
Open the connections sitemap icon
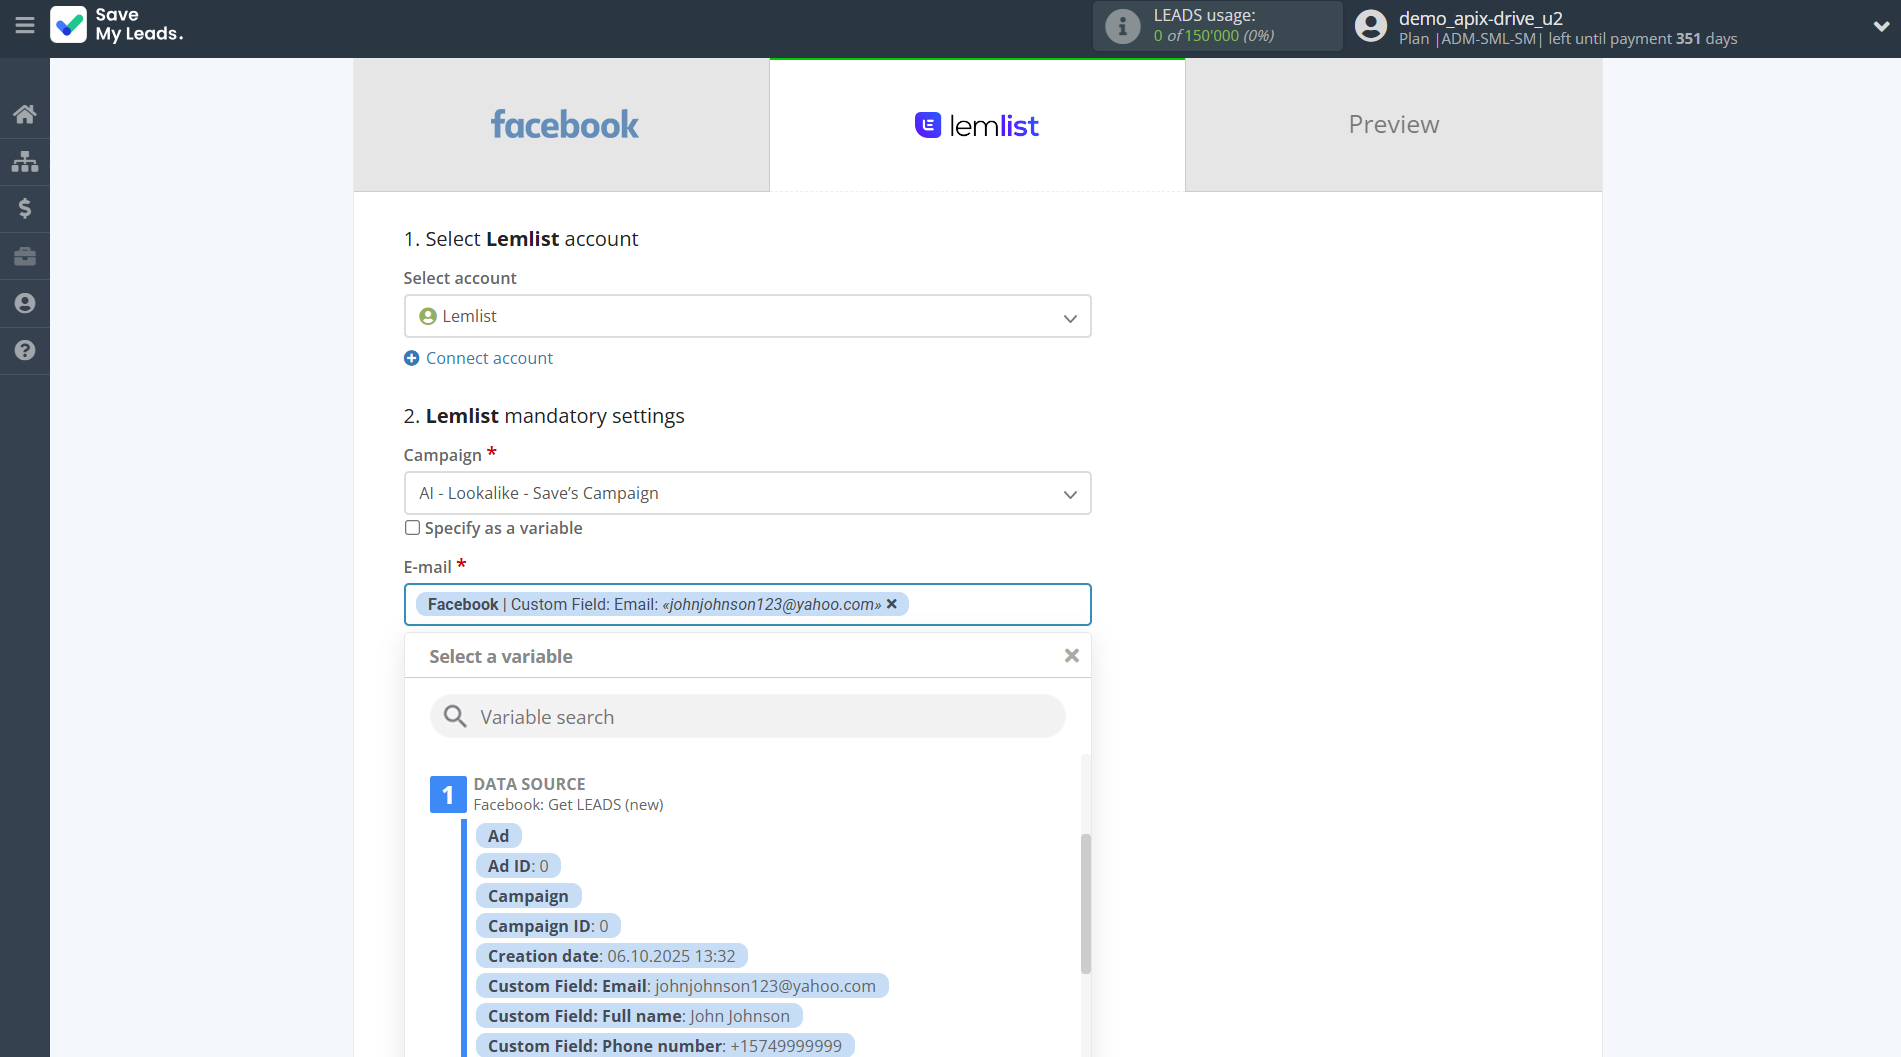25,161
